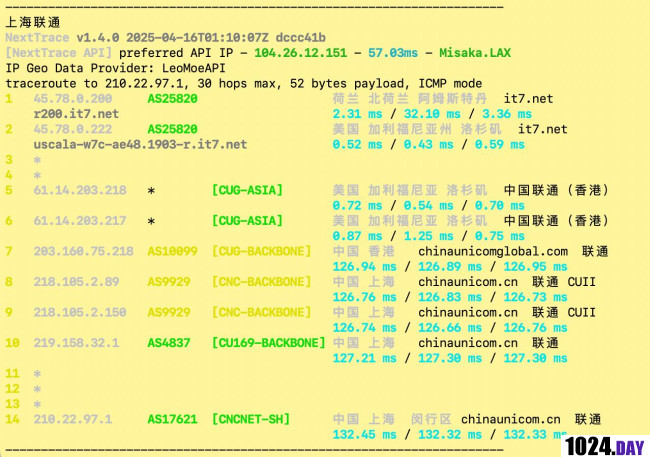Click hop 5 IP 61.14.203.218
Viewport: 650px width, 457px height.
(x=80, y=190)
